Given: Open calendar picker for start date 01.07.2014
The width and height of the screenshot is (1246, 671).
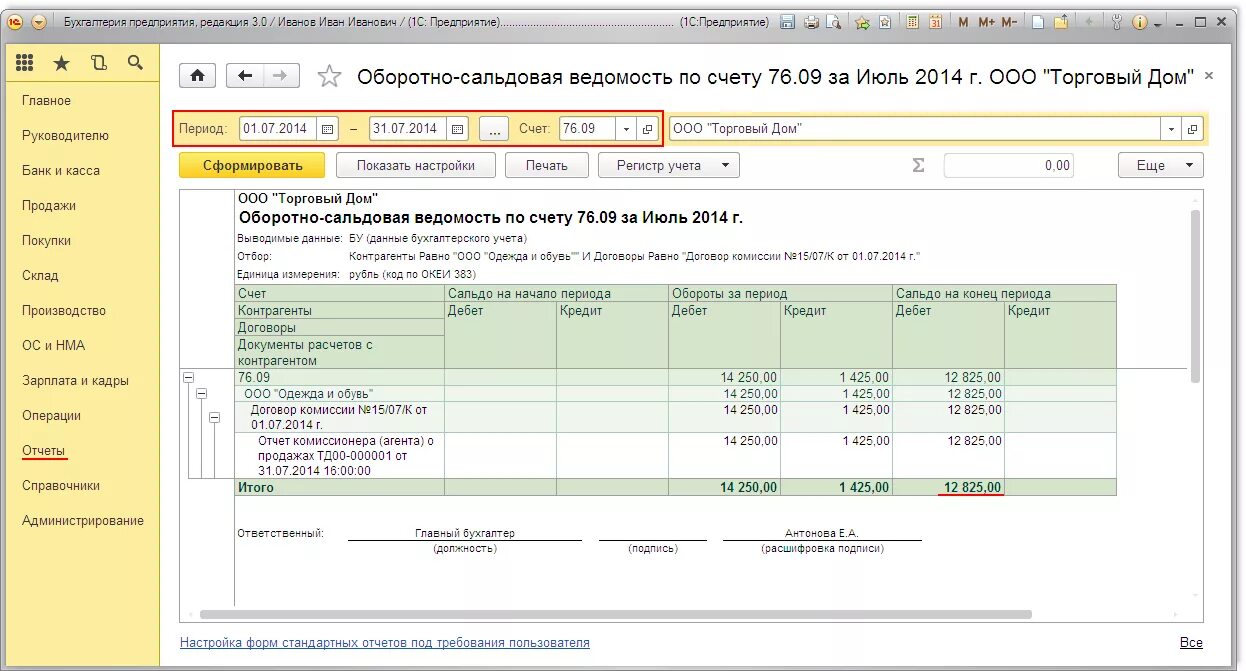Looking at the screenshot, I should tap(328, 129).
